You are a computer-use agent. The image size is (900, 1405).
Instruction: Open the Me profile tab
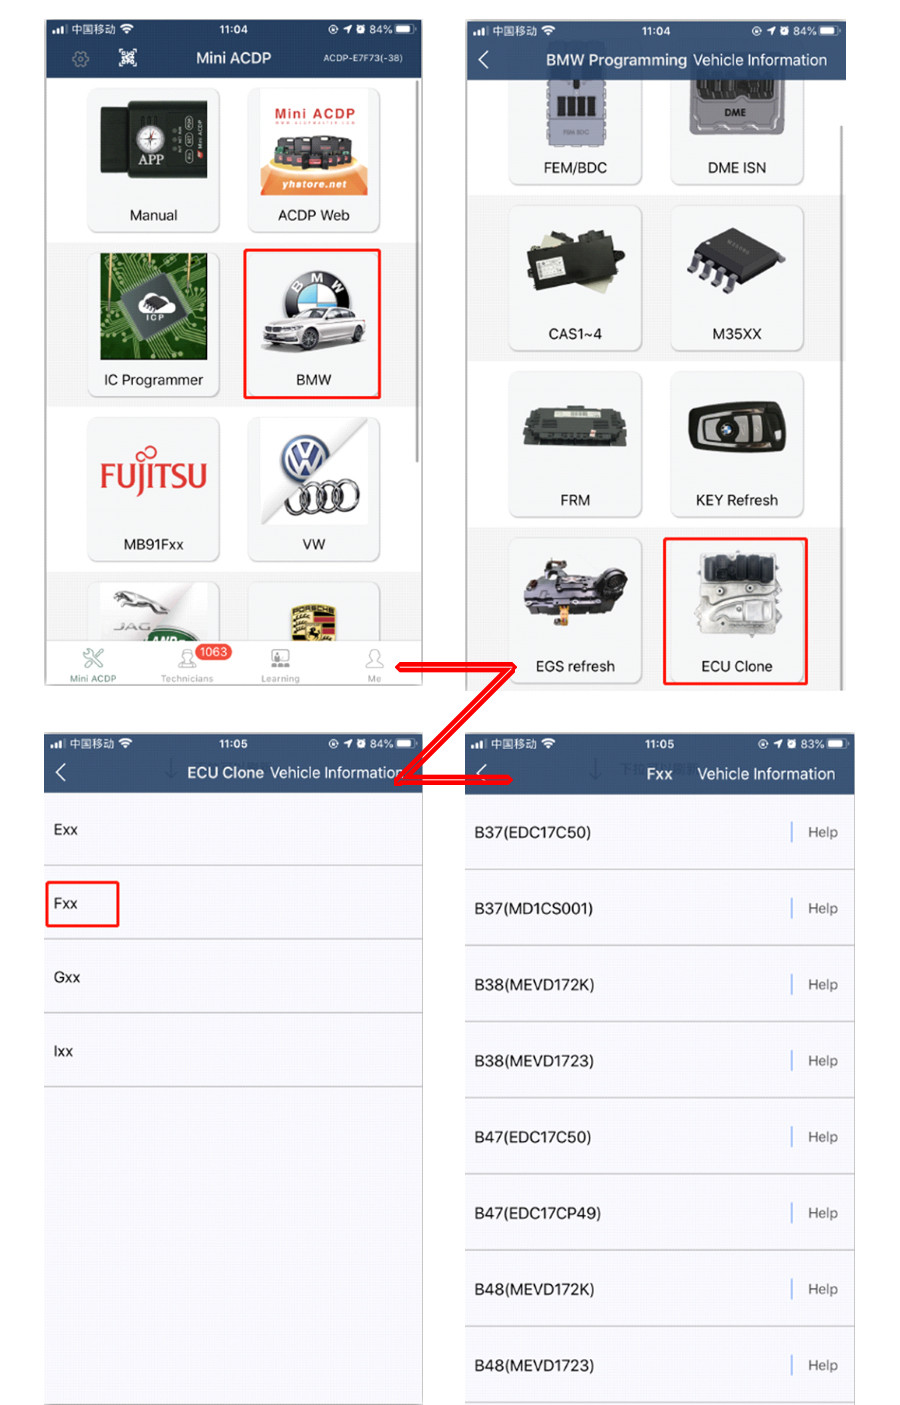(x=374, y=664)
